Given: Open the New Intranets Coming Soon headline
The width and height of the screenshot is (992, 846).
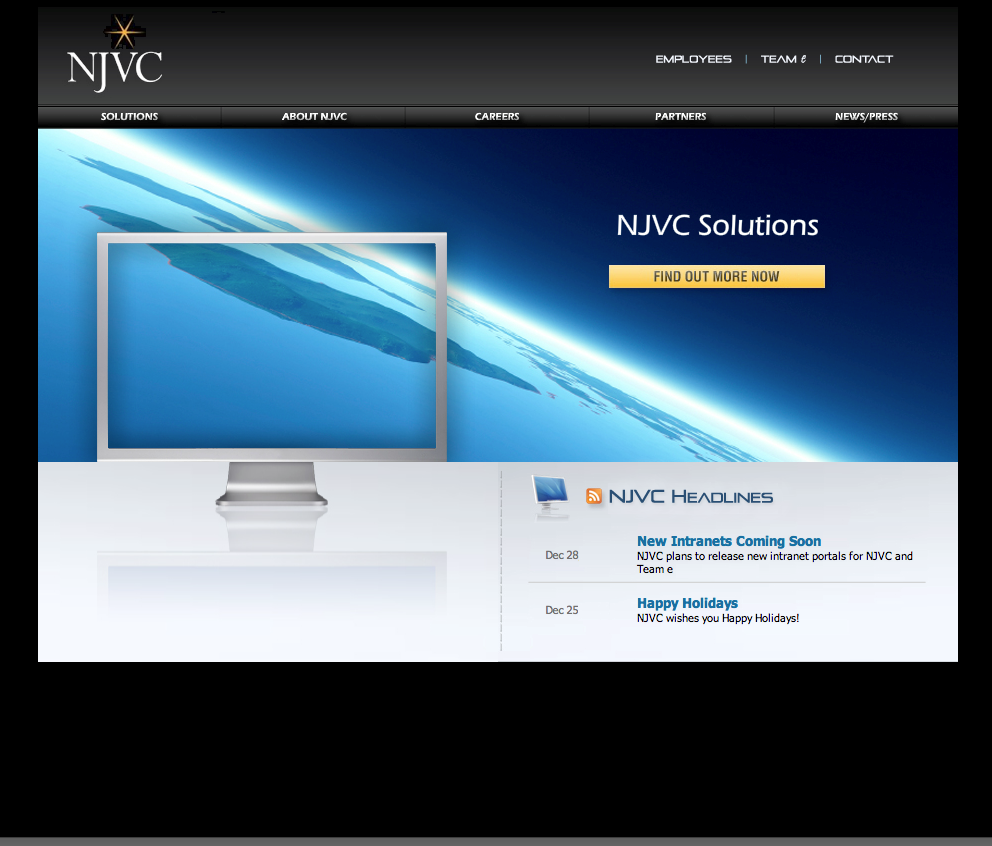Looking at the screenshot, I should pos(729,541).
